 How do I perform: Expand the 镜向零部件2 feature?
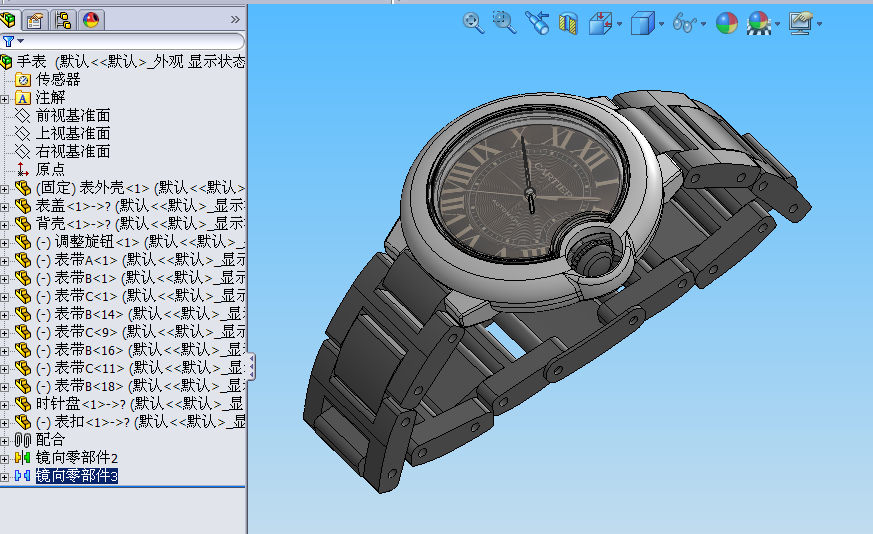[4, 459]
